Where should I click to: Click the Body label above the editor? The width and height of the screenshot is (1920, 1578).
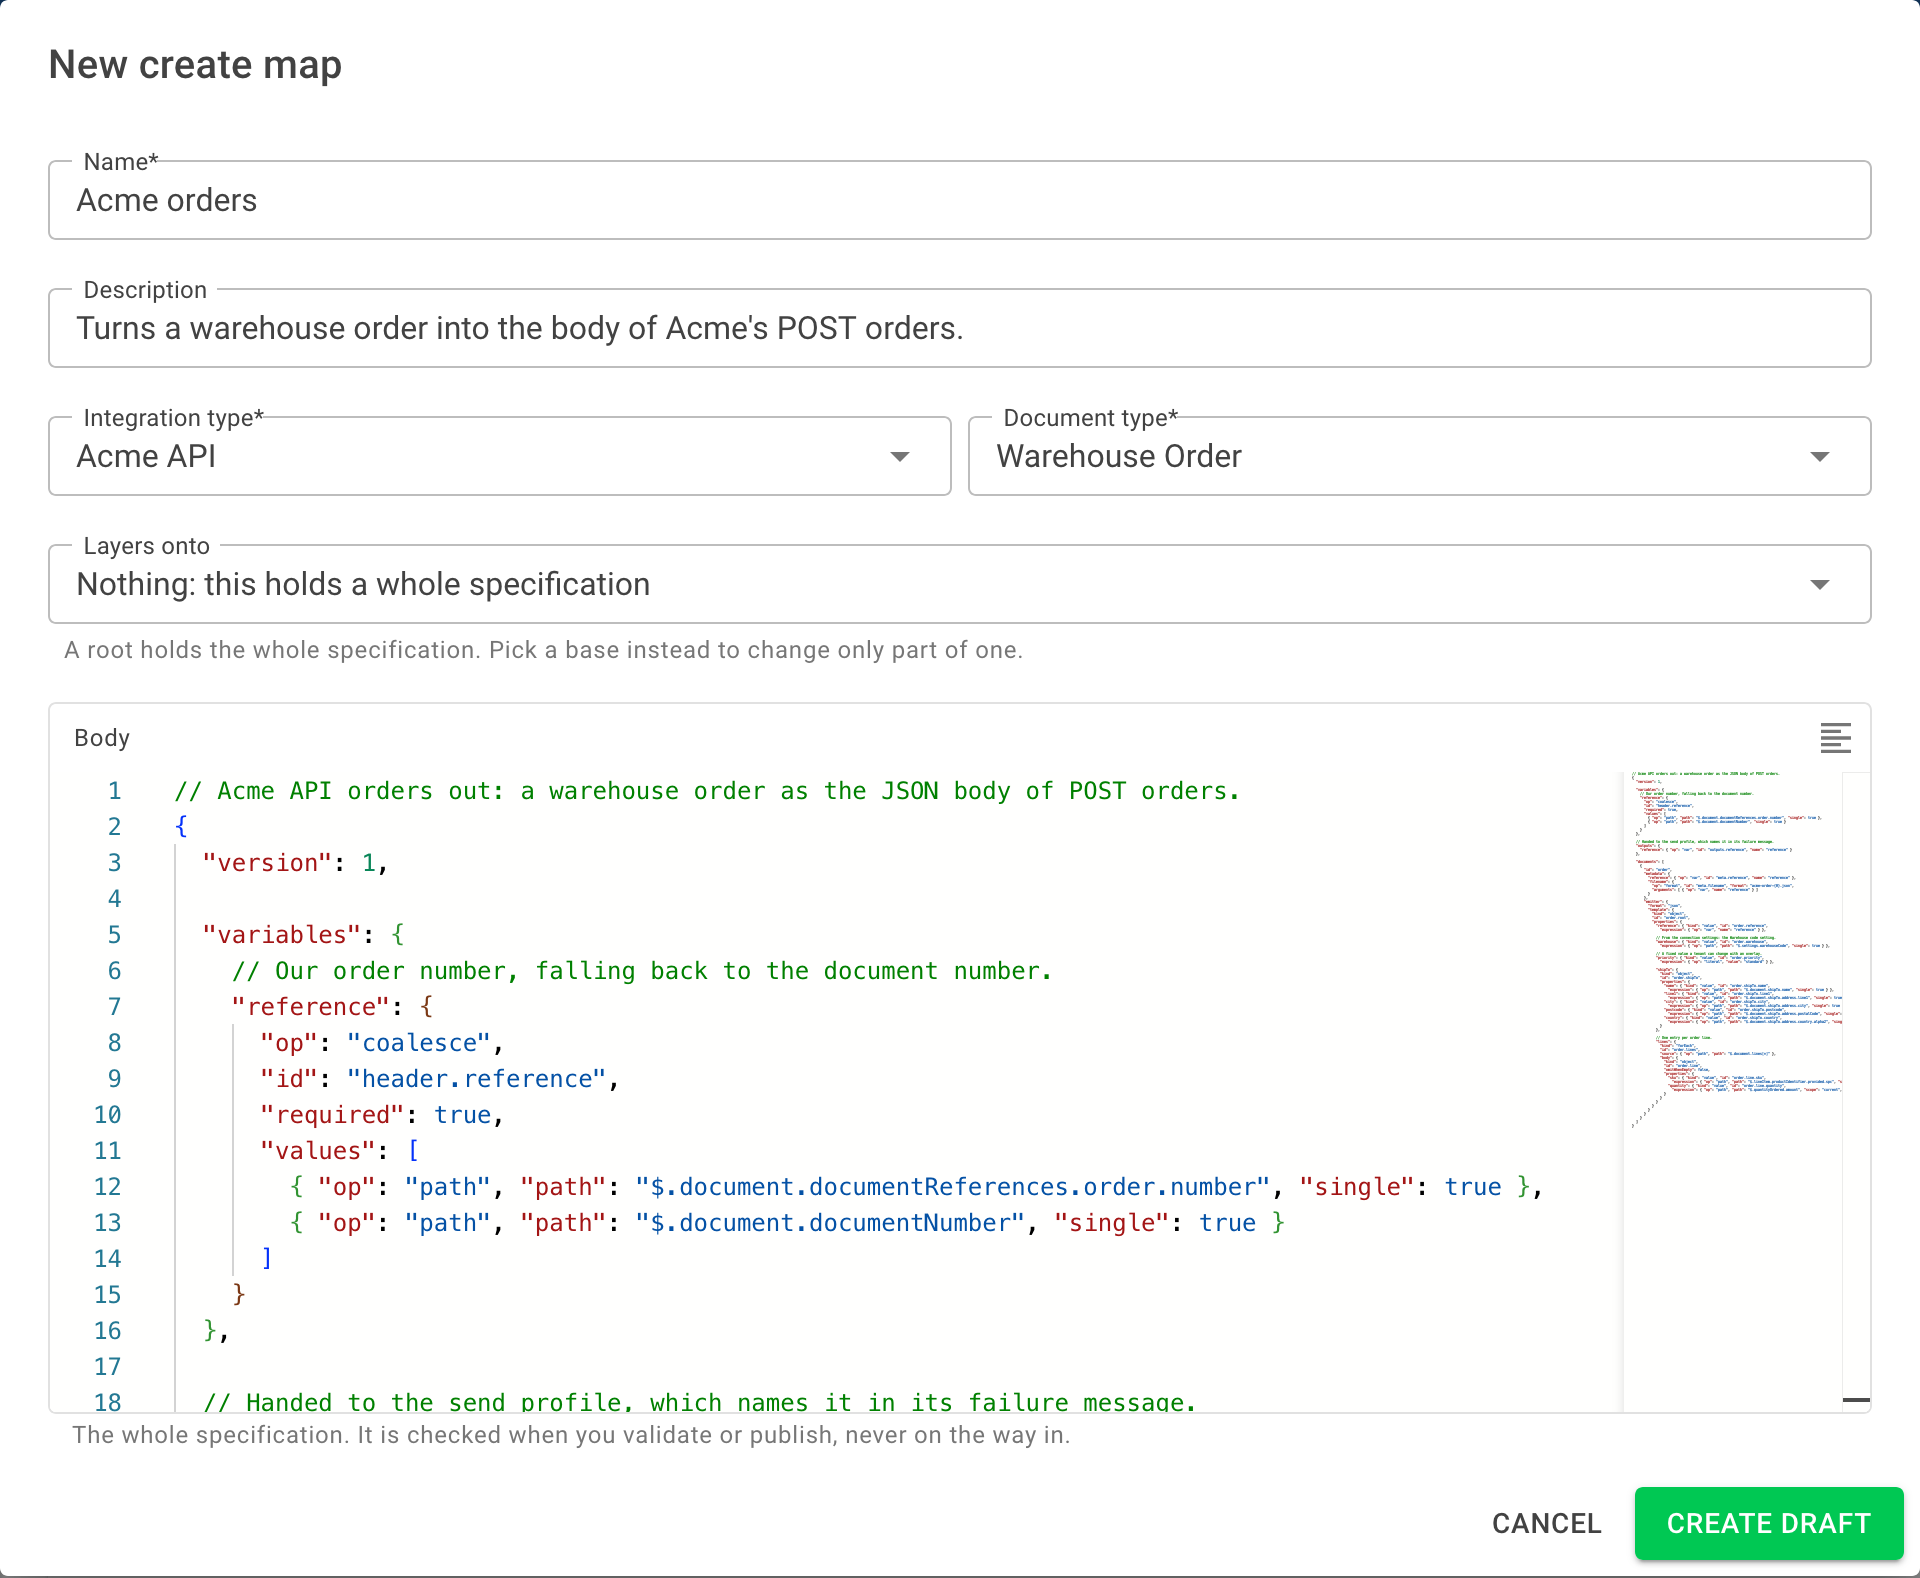[102, 738]
